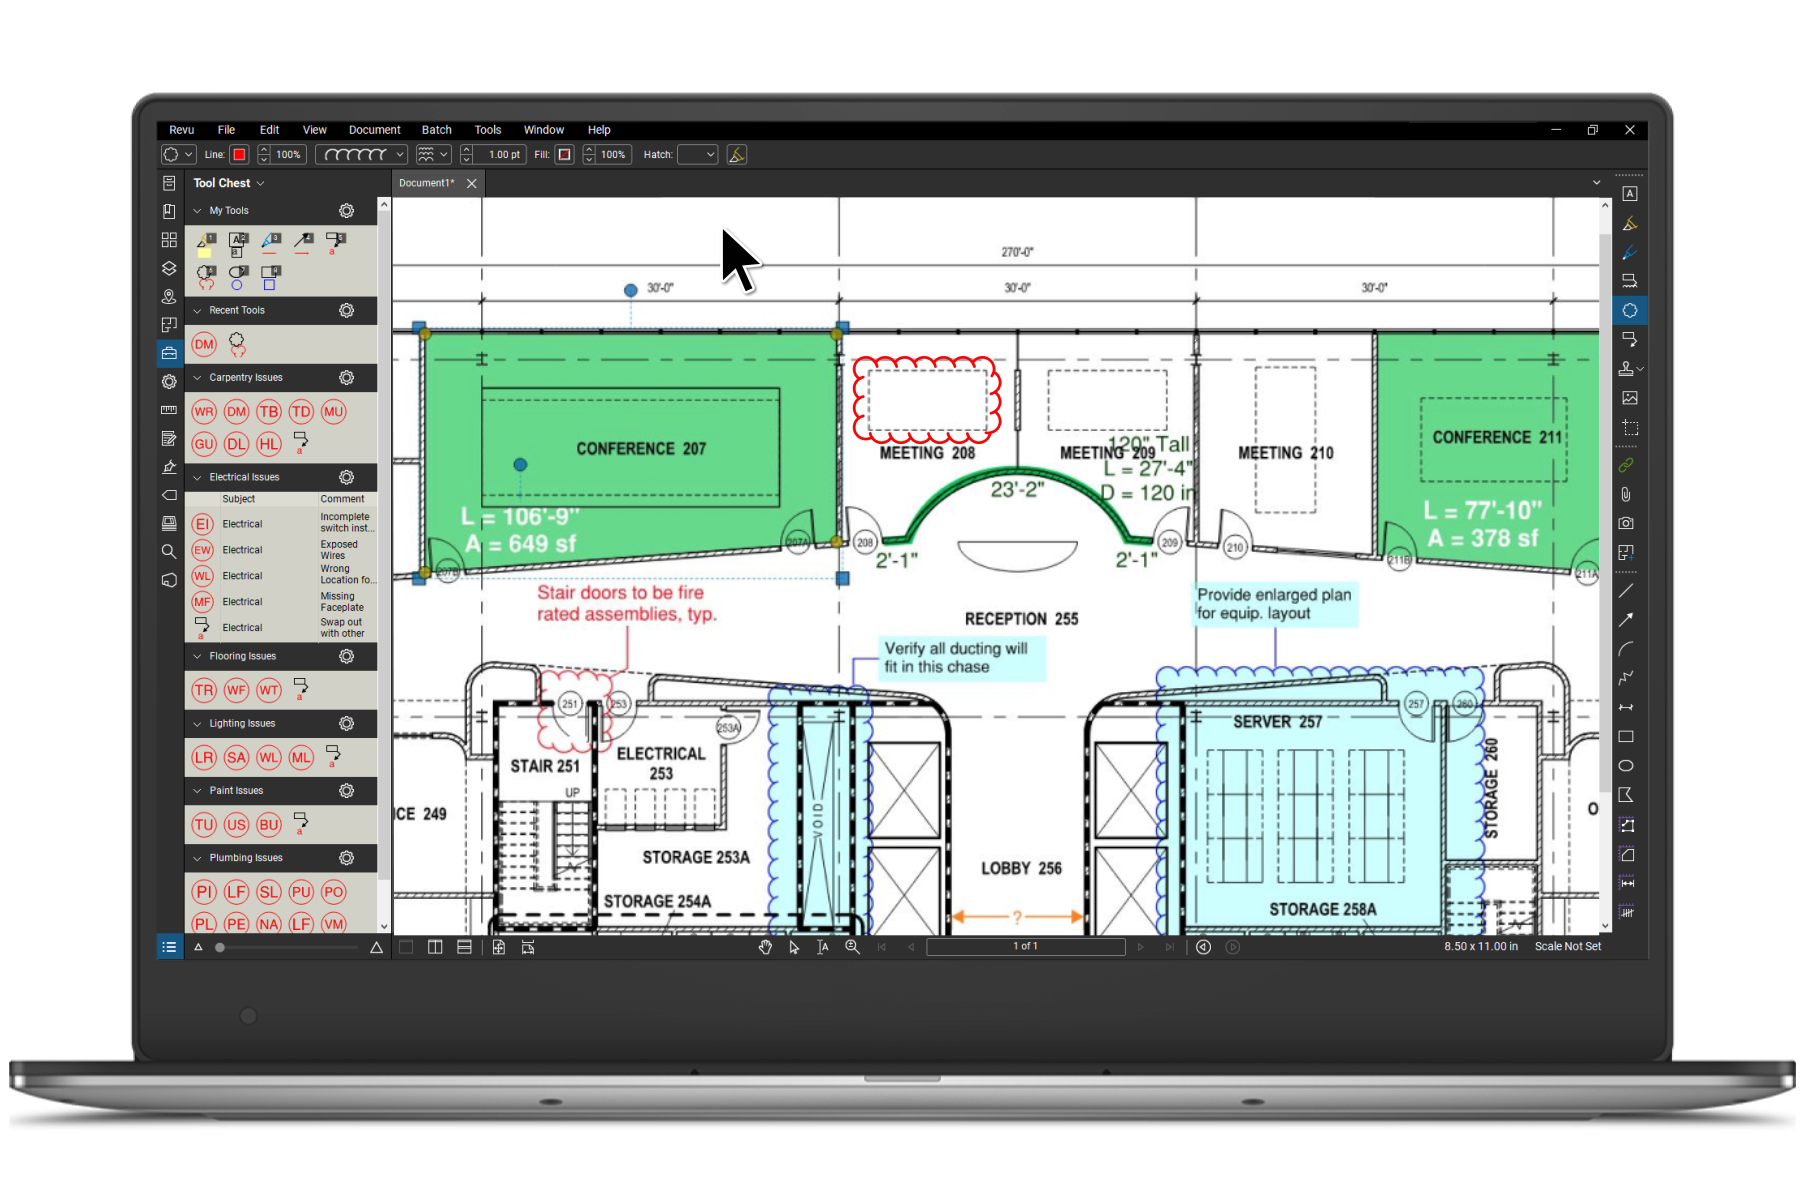Click Scale Not Set in the status bar
The image size is (1800, 1180).
point(1568,946)
